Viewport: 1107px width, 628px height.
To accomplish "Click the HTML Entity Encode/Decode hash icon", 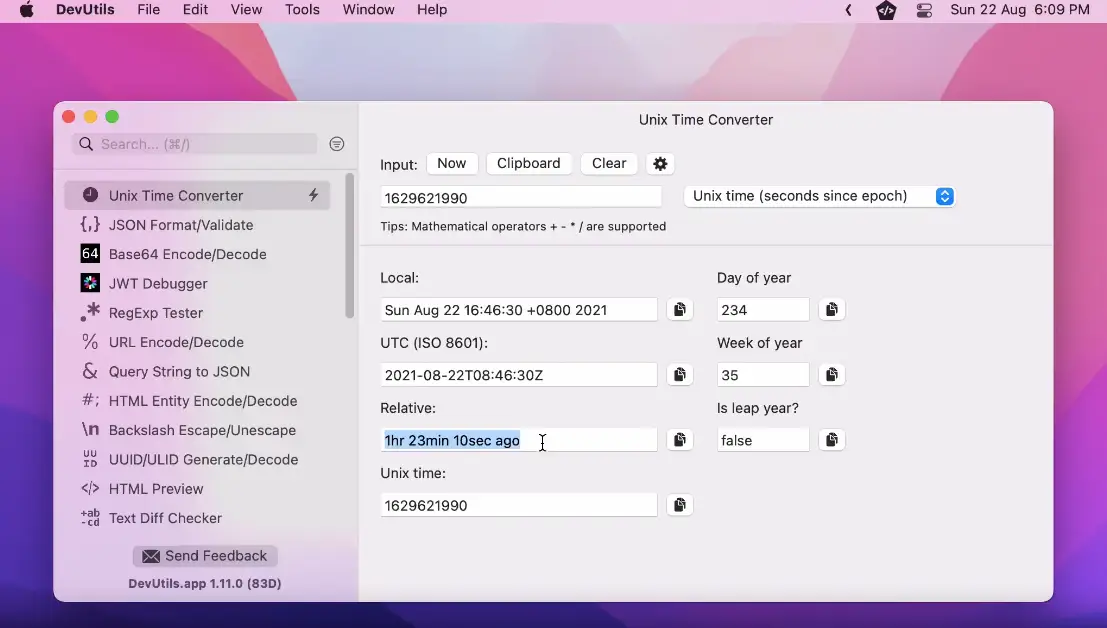I will 90,400.
